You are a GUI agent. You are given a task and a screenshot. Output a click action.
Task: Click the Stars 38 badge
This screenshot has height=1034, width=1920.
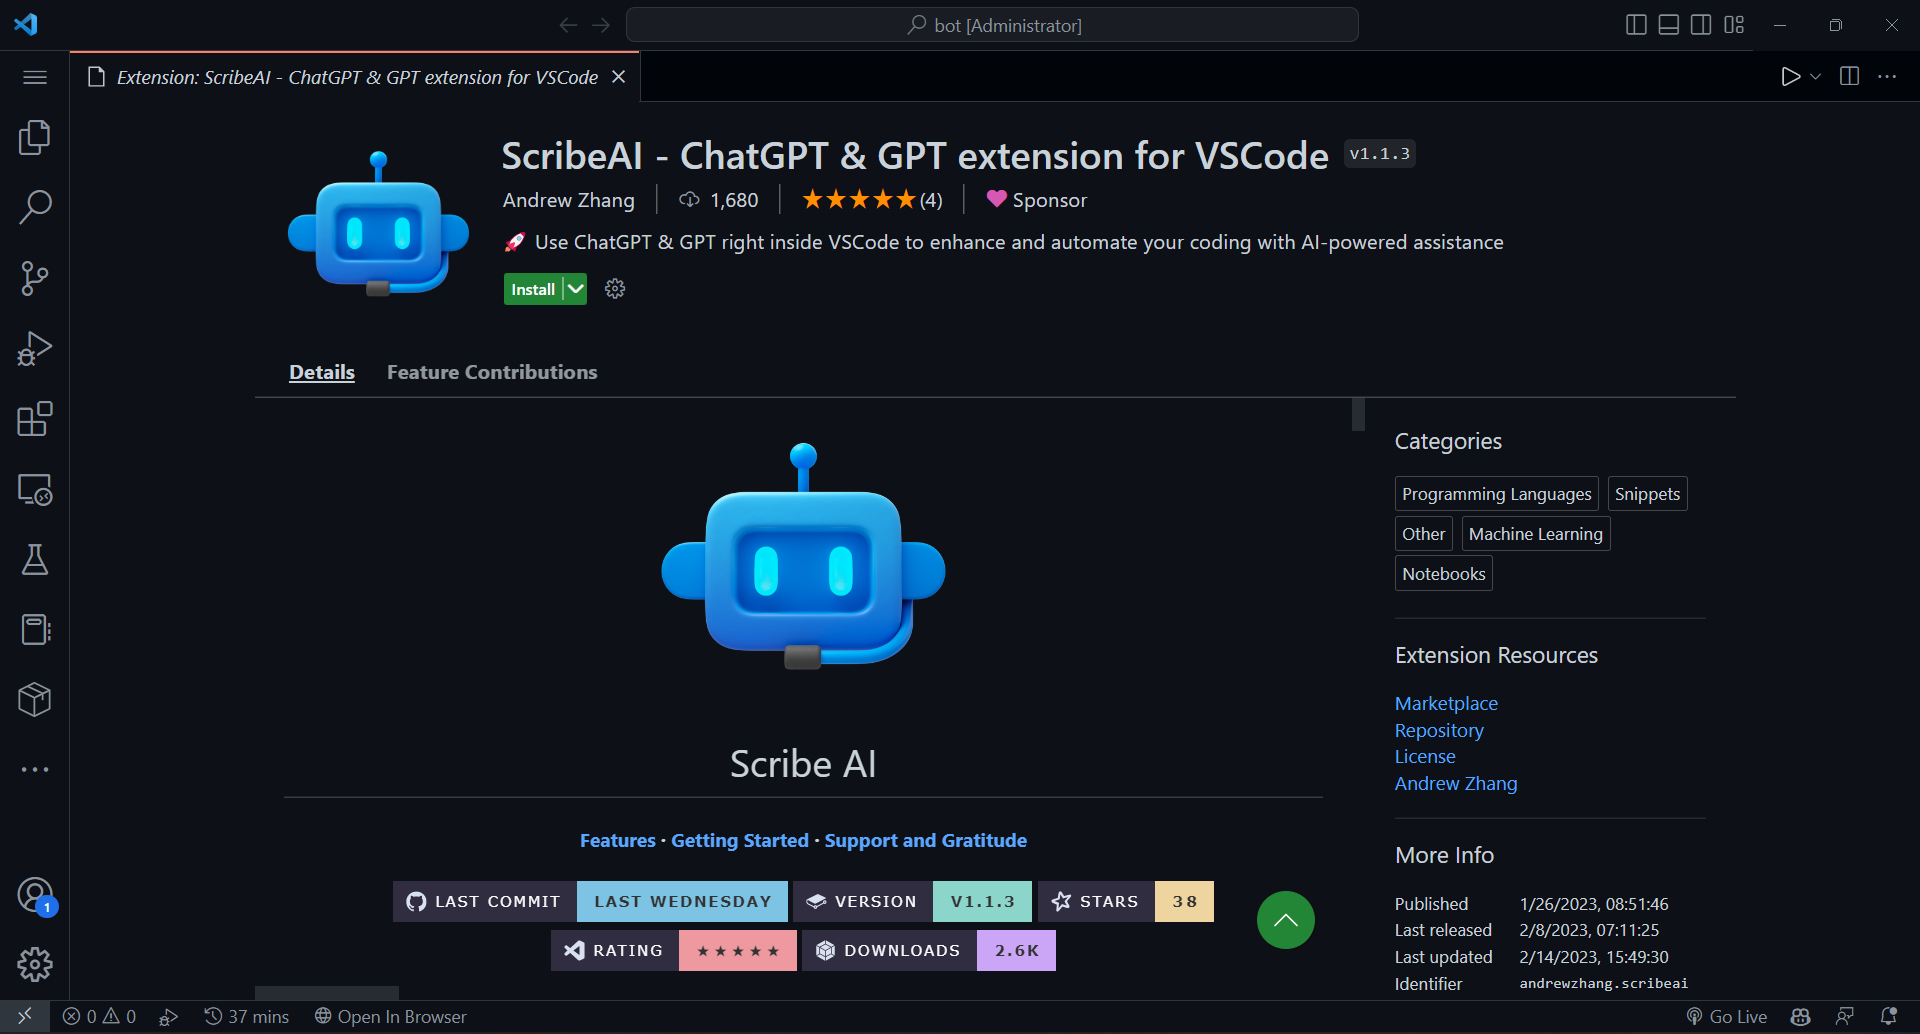1126,901
